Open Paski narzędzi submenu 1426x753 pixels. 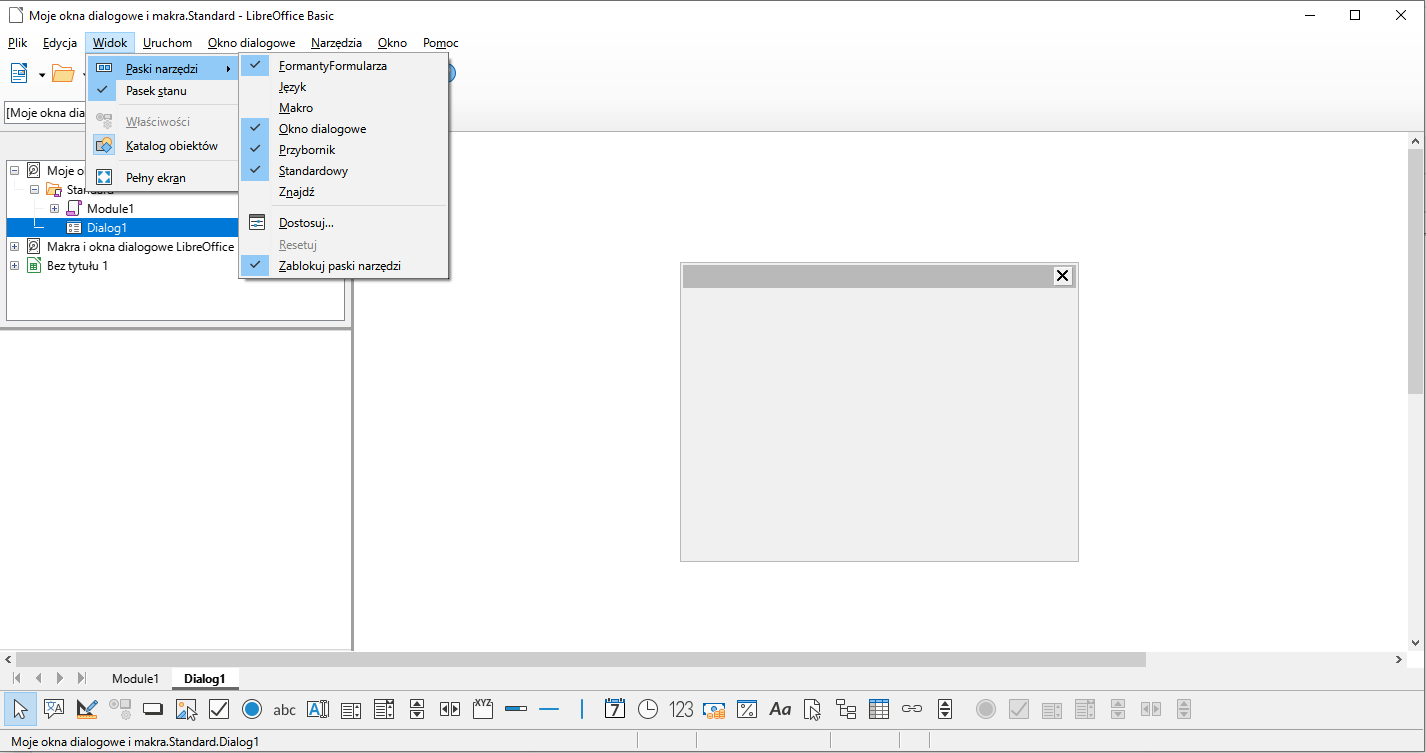162,69
